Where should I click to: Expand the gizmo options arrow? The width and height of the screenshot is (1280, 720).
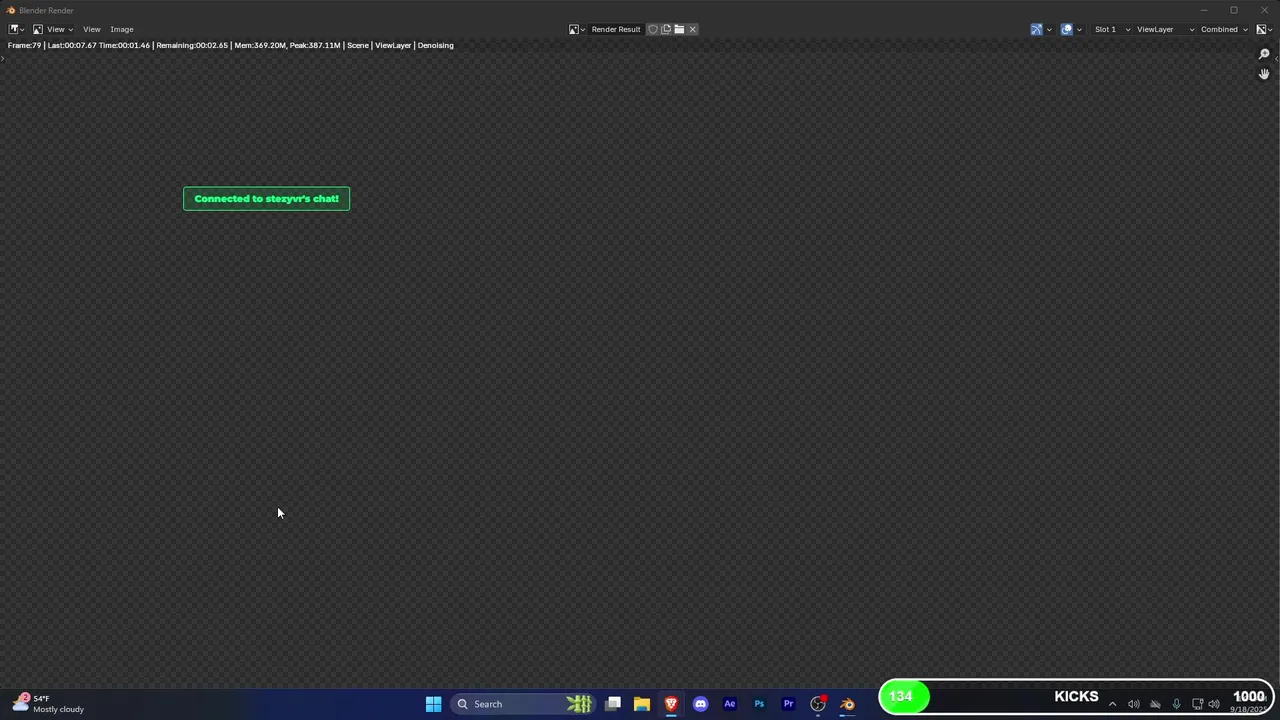pyautogui.click(x=1048, y=29)
